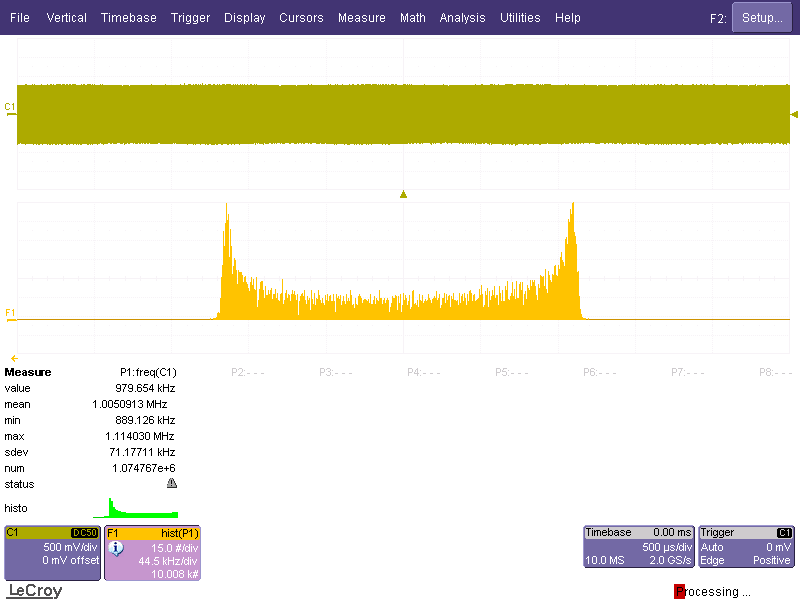Select the trigger level arrow on right edge
Image resolution: width=800 pixels, height=600 pixels.
pyautogui.click(x=794, y=115)
